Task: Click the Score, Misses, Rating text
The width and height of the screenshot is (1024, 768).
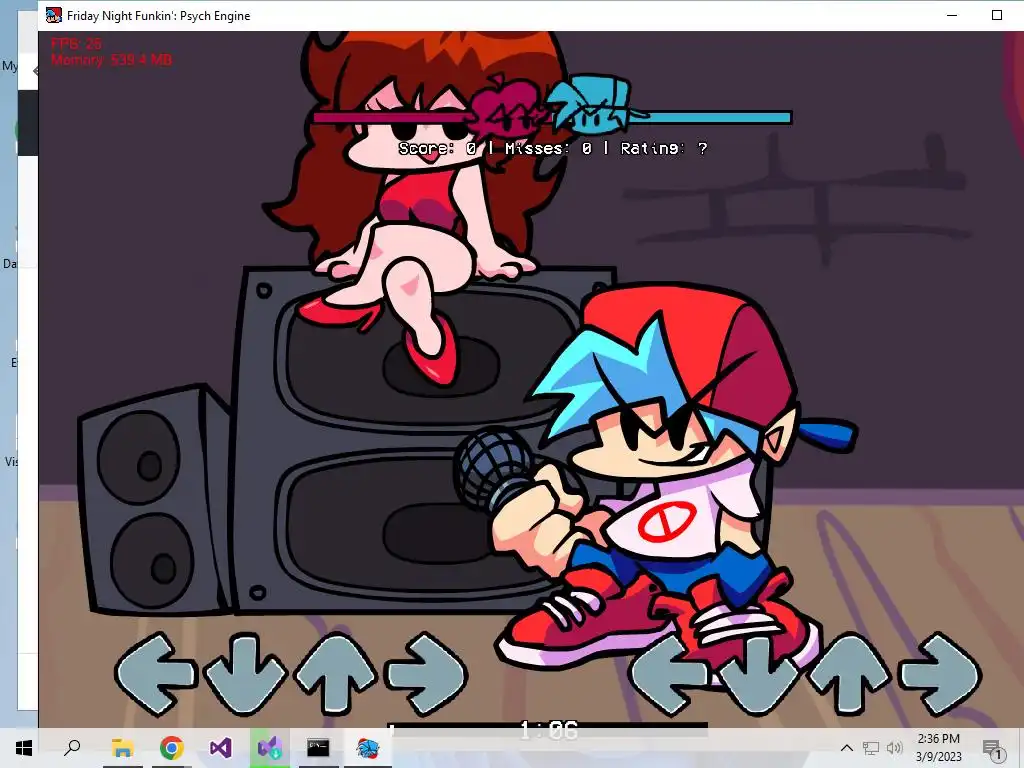Action: pos(552,148)
